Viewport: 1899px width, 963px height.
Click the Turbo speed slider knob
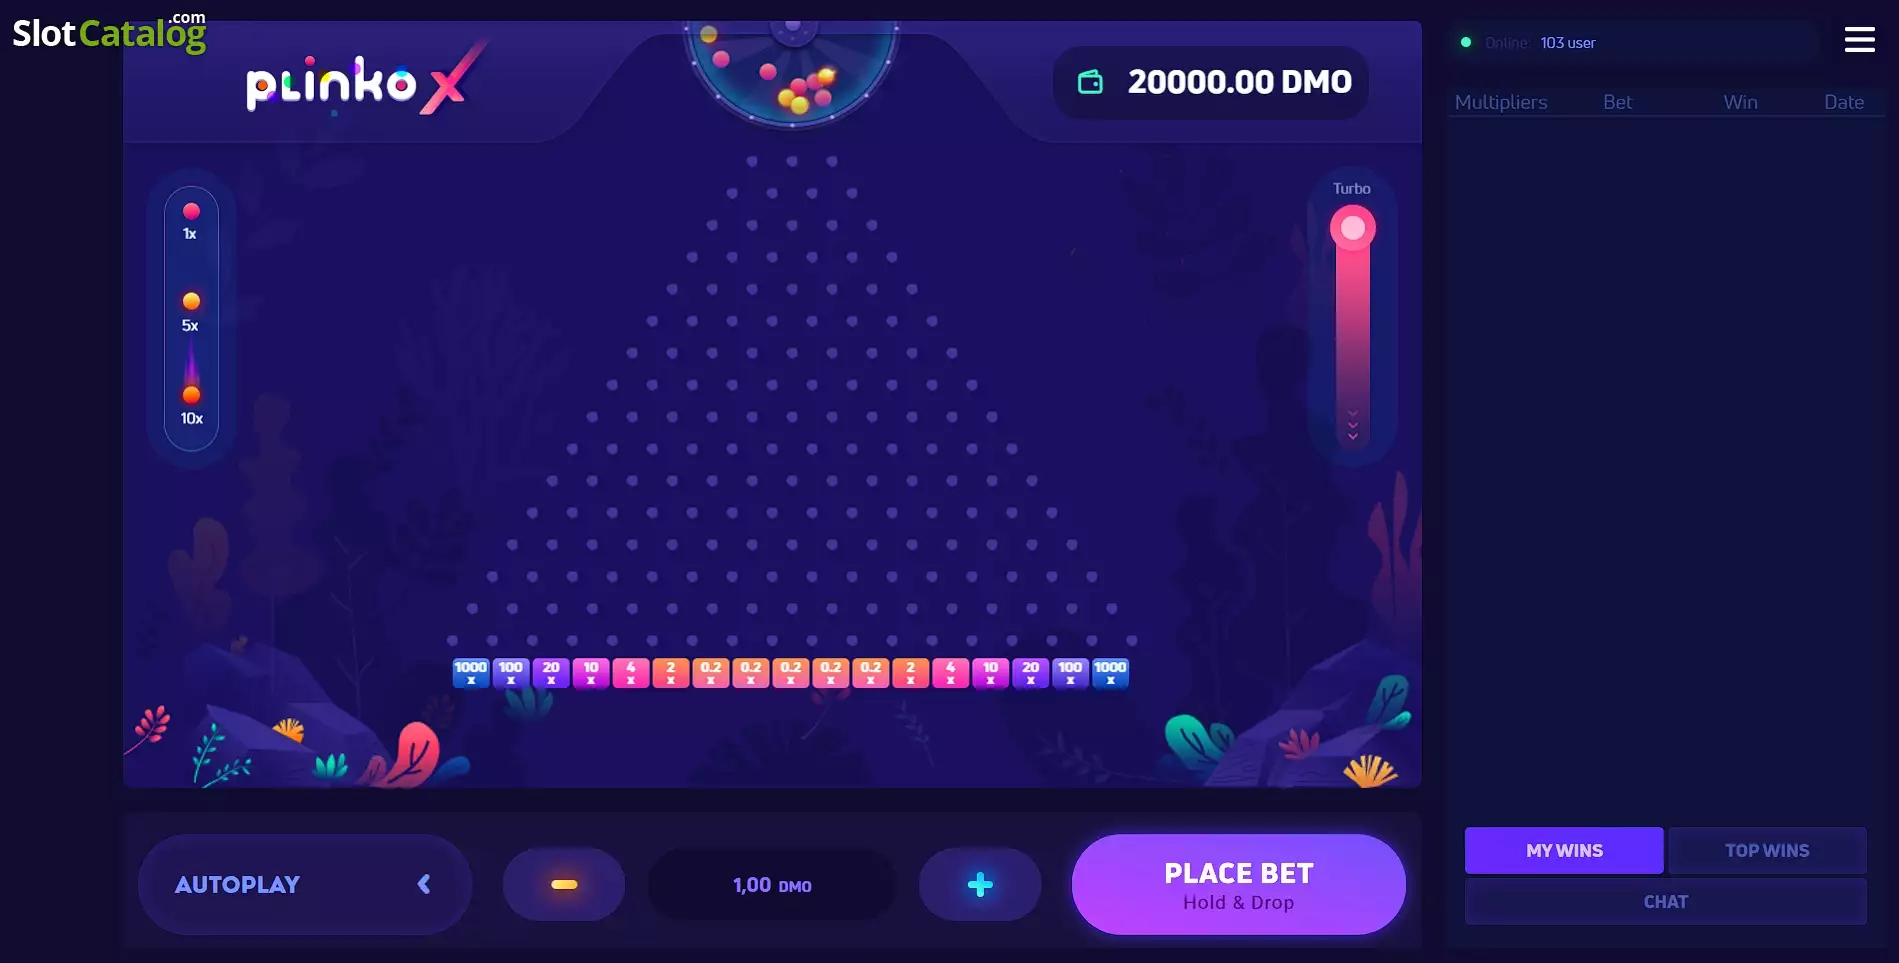point(1352,228)
